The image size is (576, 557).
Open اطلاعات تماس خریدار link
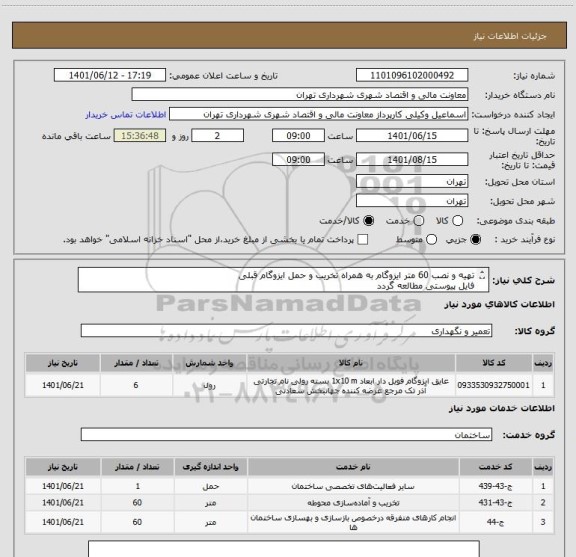point(126,115)
